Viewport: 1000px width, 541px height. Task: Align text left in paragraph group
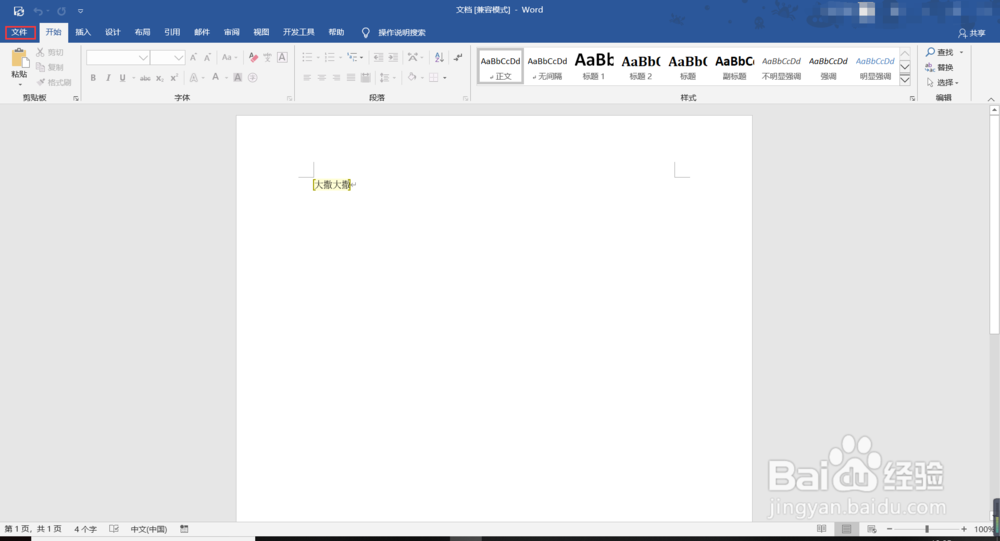tap(307, 78)
